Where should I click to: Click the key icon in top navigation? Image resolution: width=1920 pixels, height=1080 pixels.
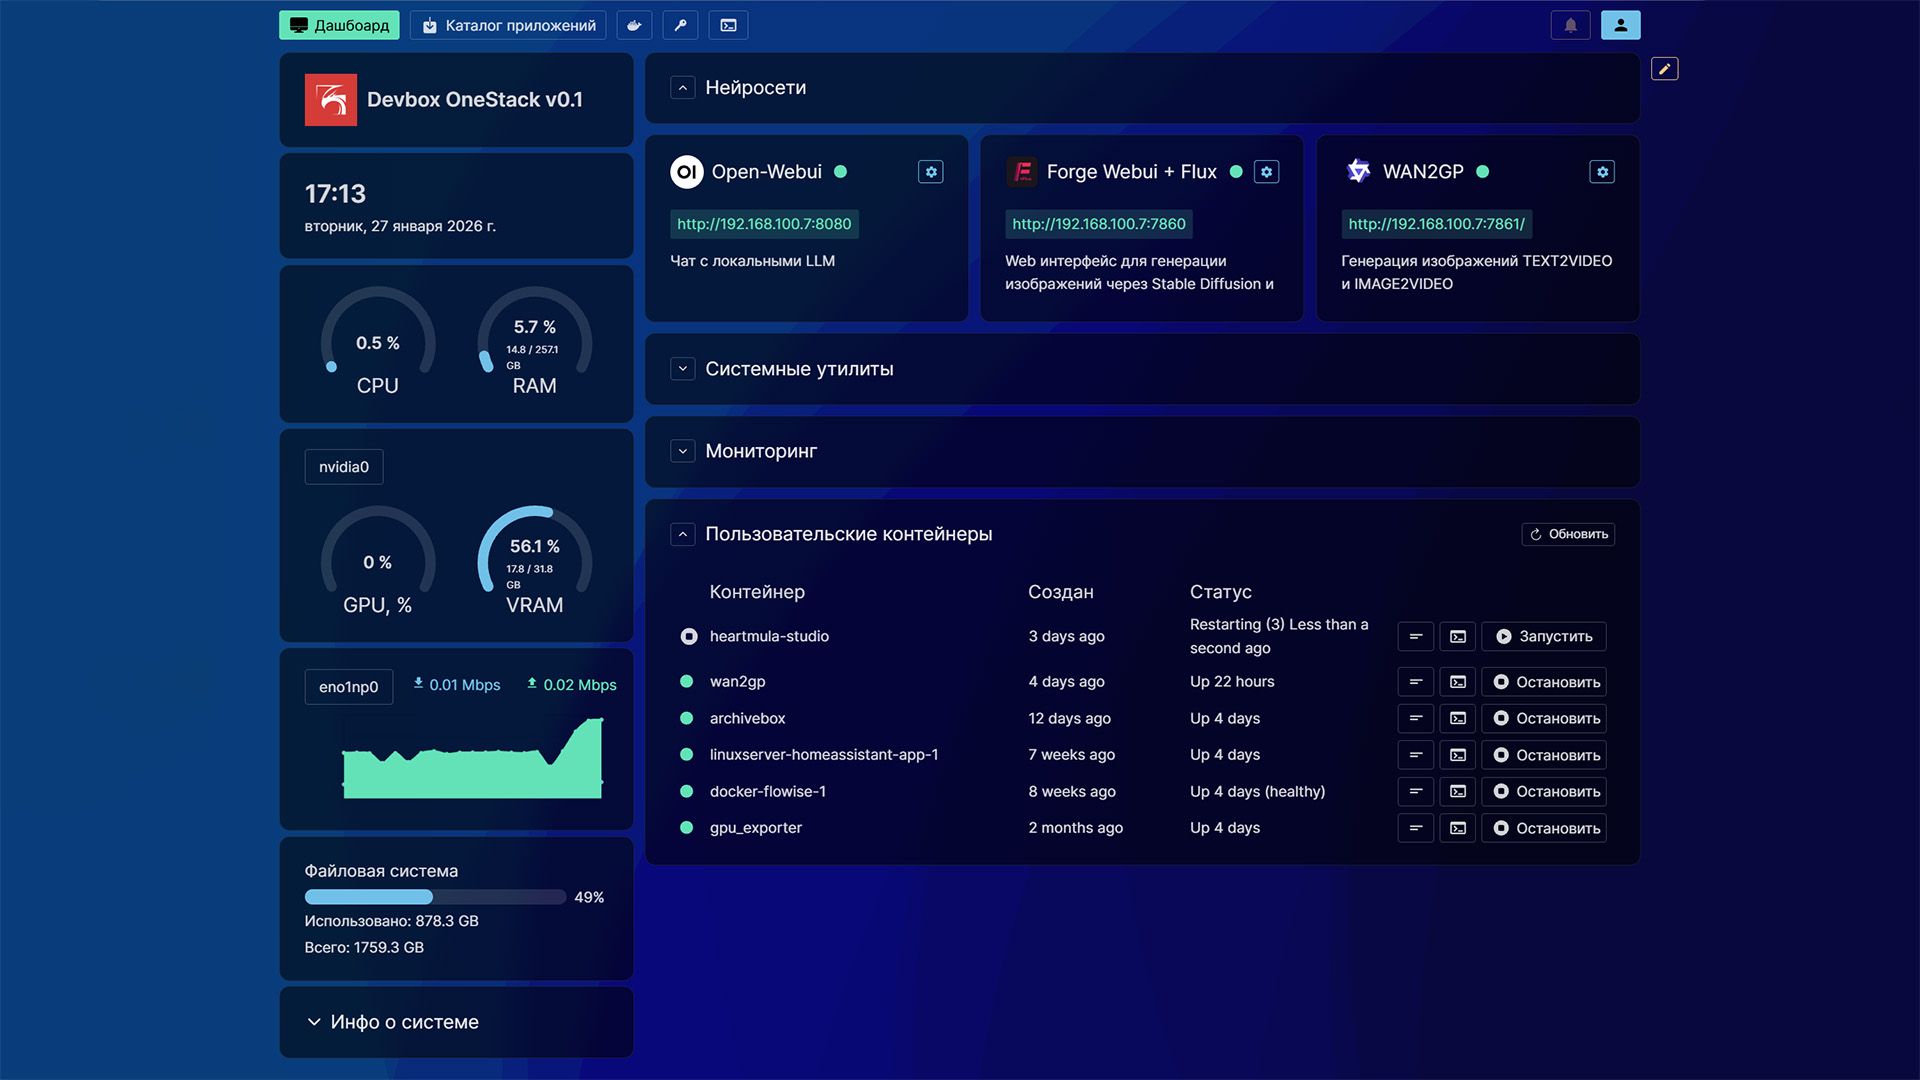[681, 25]
